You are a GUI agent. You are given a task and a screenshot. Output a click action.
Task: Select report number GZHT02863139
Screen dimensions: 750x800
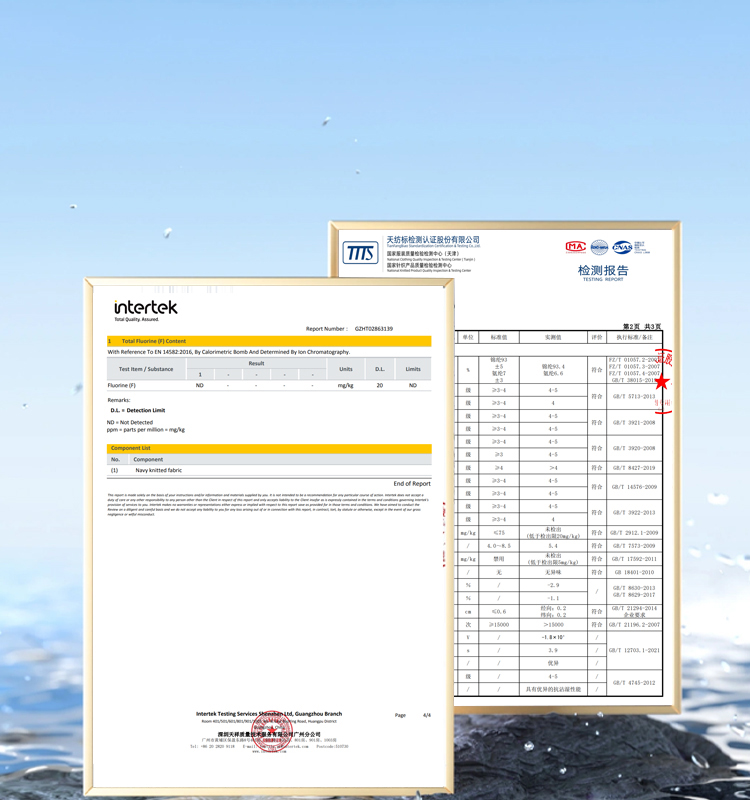374,329
